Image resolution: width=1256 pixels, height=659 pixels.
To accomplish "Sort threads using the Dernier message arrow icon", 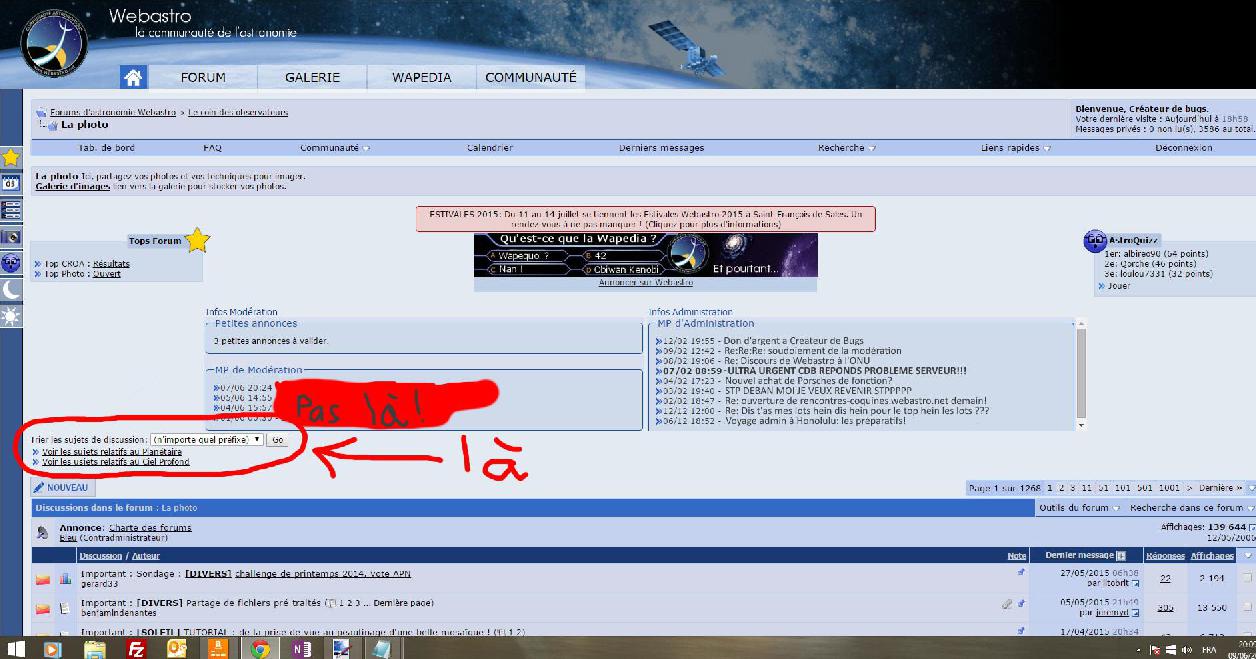I will point(1121,556).
